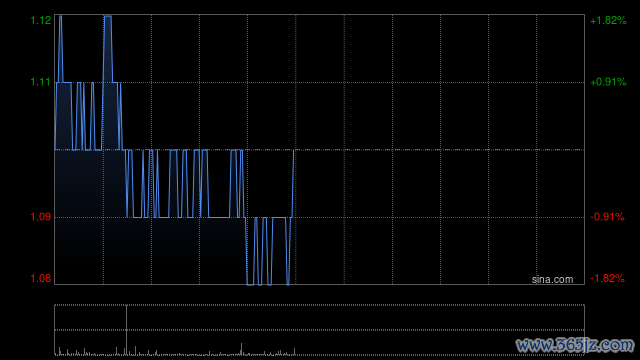The height and width of the screenshot is (360, 640).
Task: Click the 1.08 price axis label
Action: click(x=41, y=278)
